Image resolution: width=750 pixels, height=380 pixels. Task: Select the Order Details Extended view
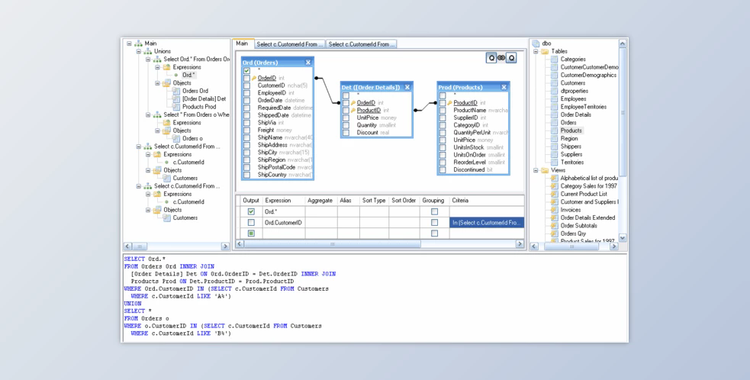588,218
